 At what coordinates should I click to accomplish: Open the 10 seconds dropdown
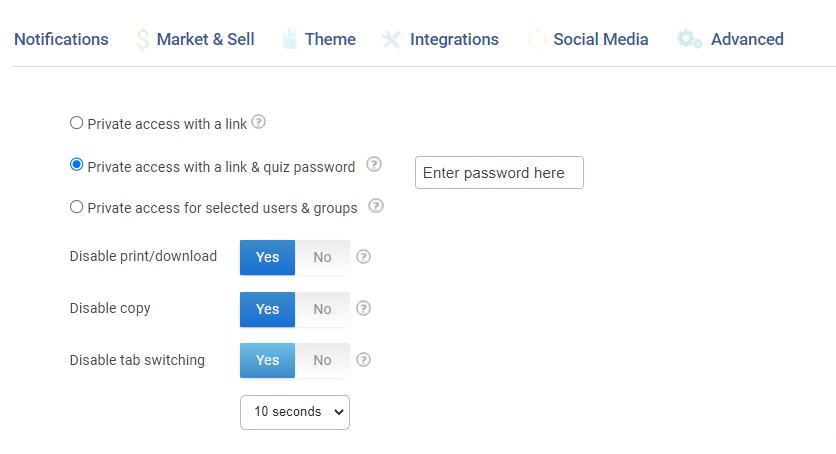[295, 412]
